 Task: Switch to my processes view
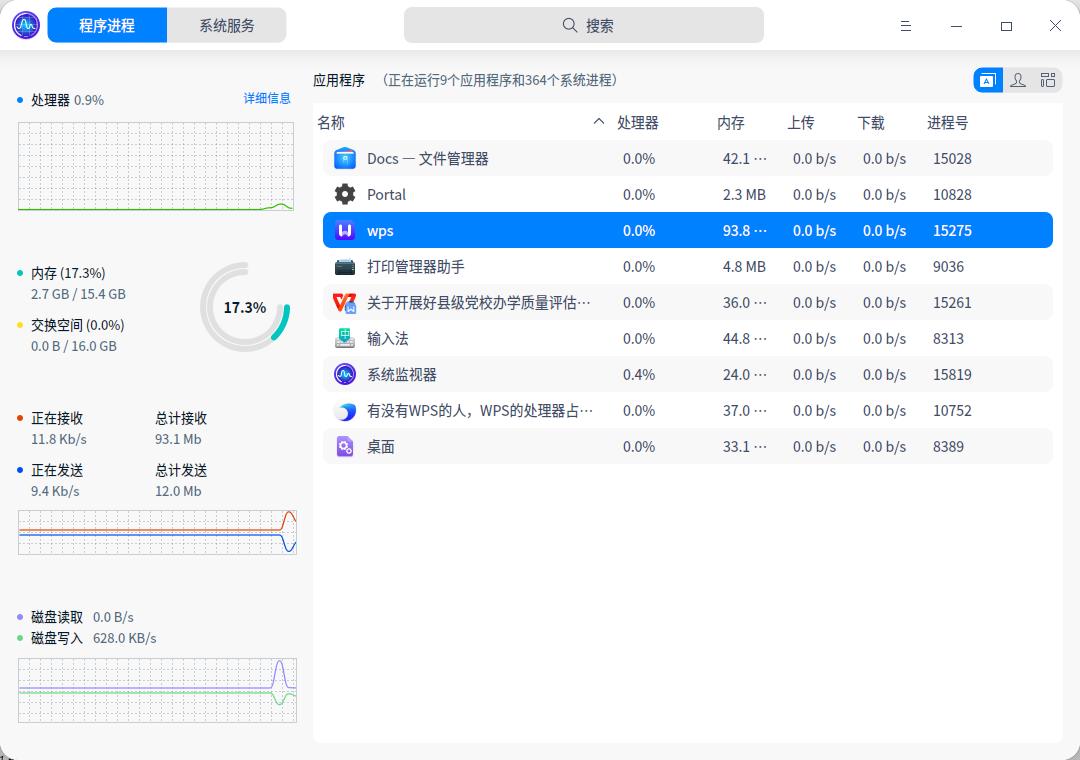click(1018, 80)
